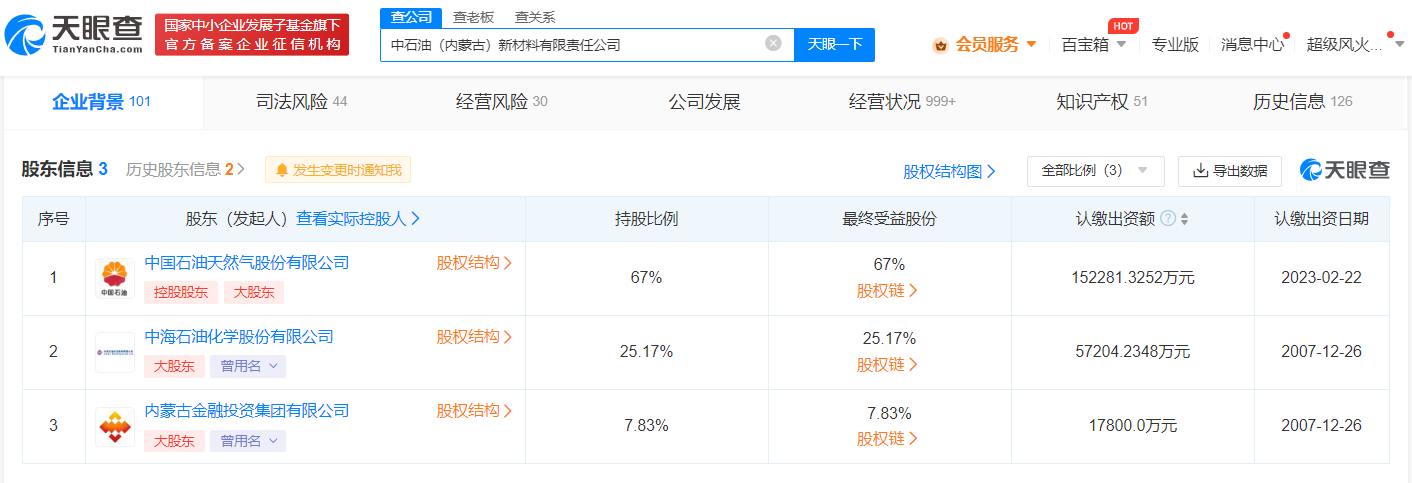Viewport: 1412px width, 483px height.
Task: Click the bell icon in 发生变更时通知我
Action: tap(282, 170)
